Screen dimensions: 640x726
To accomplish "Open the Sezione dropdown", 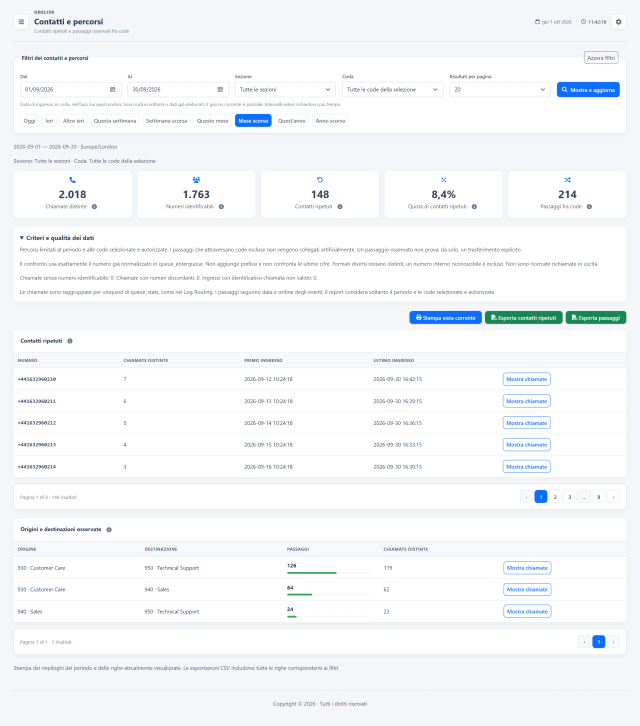I will (x=285, y=89).
